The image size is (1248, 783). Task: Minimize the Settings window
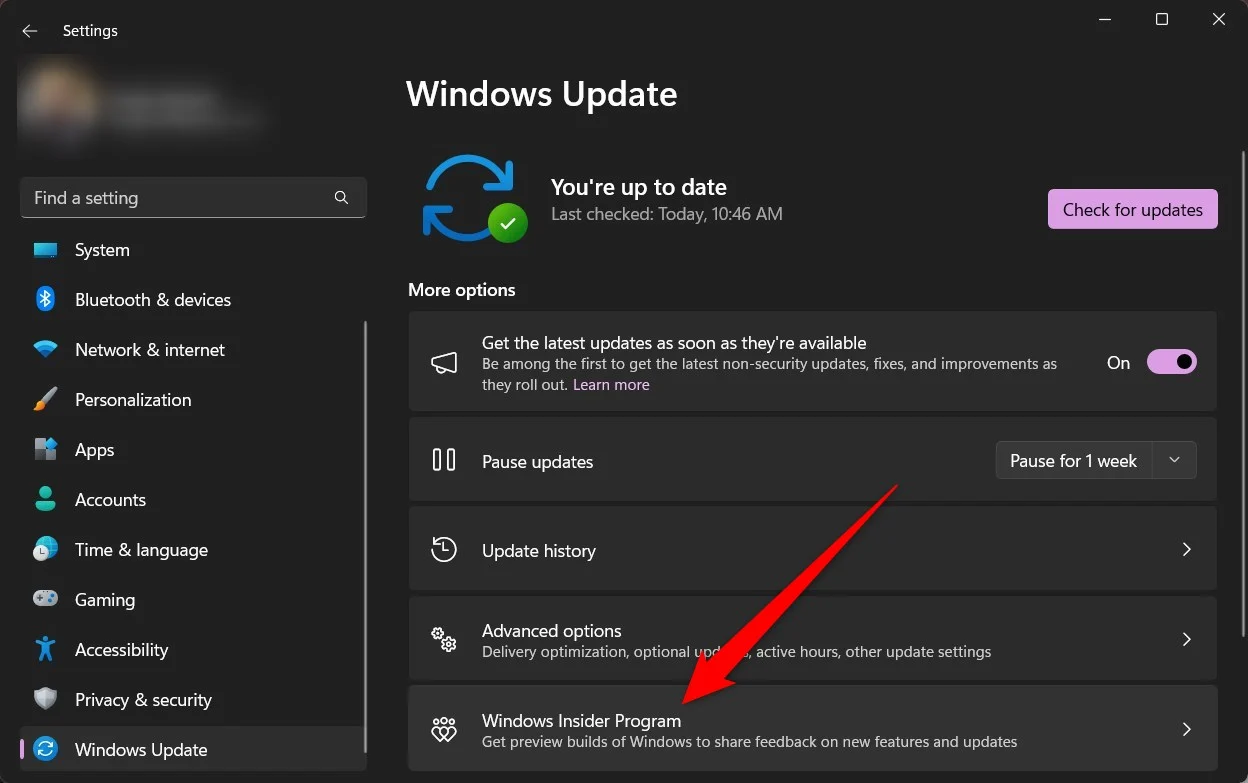coord(1105,20)
